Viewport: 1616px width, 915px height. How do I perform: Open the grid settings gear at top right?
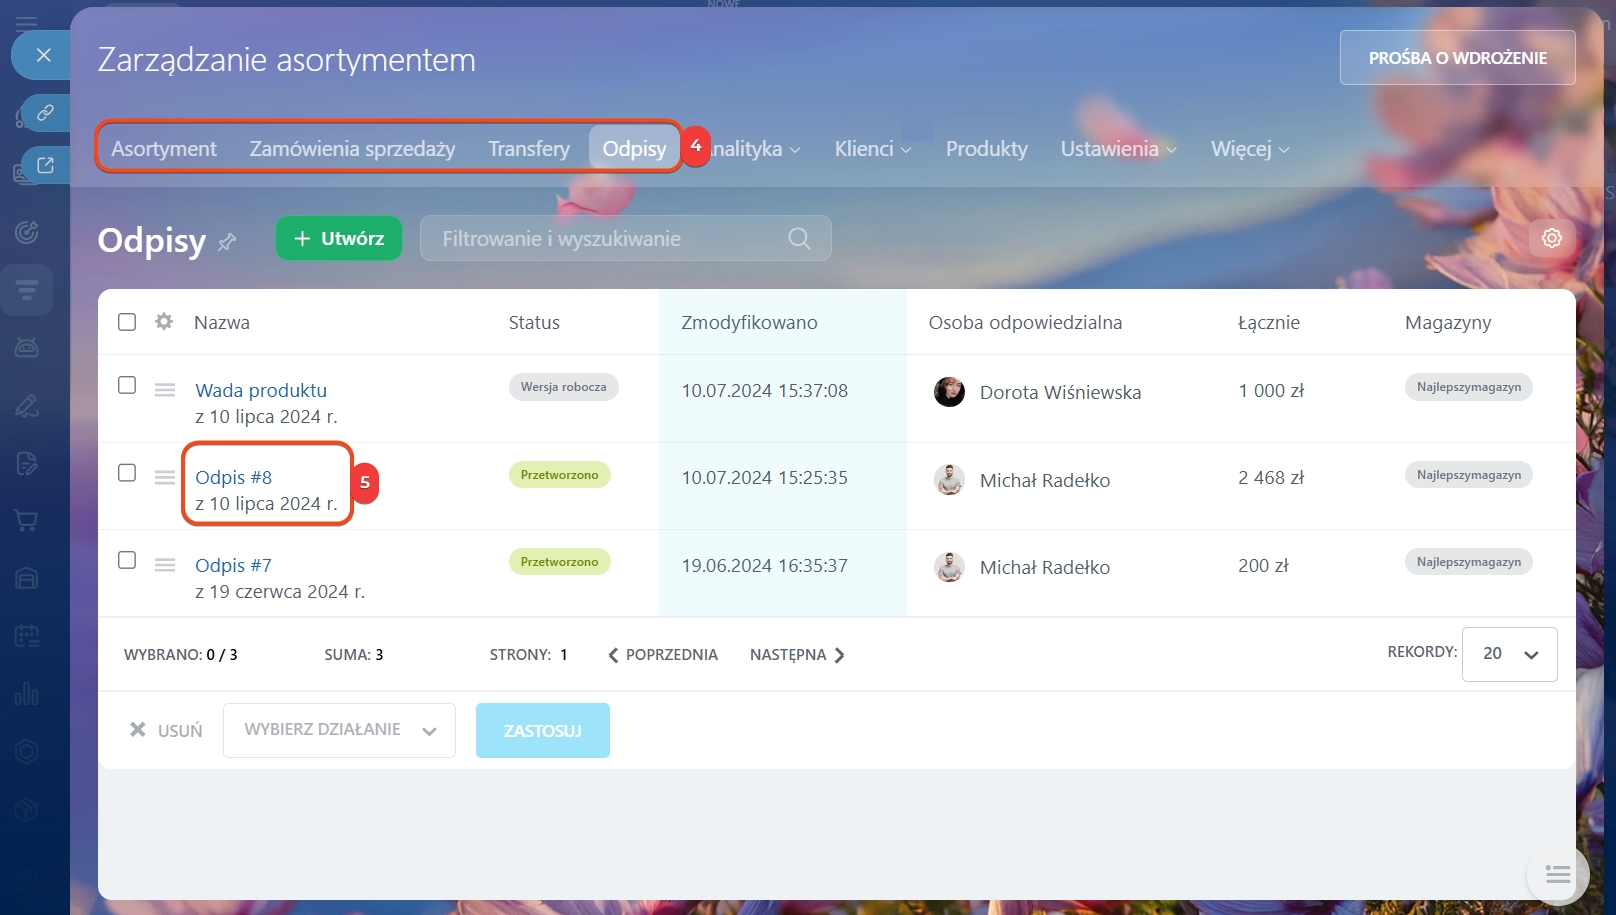tap(1552, 238)
